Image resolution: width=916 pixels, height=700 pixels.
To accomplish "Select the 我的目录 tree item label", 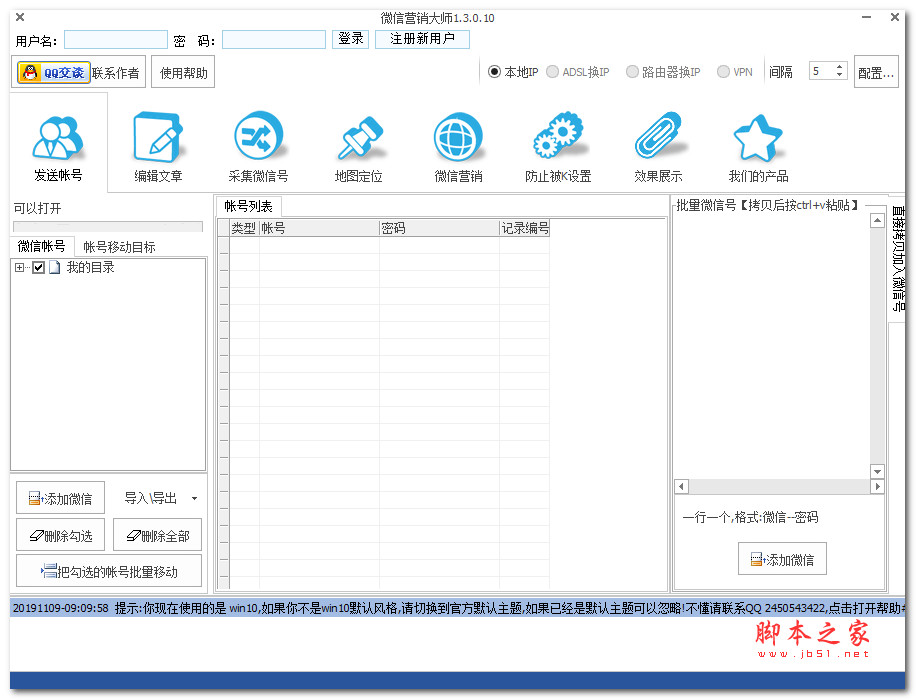I will 91,268.
